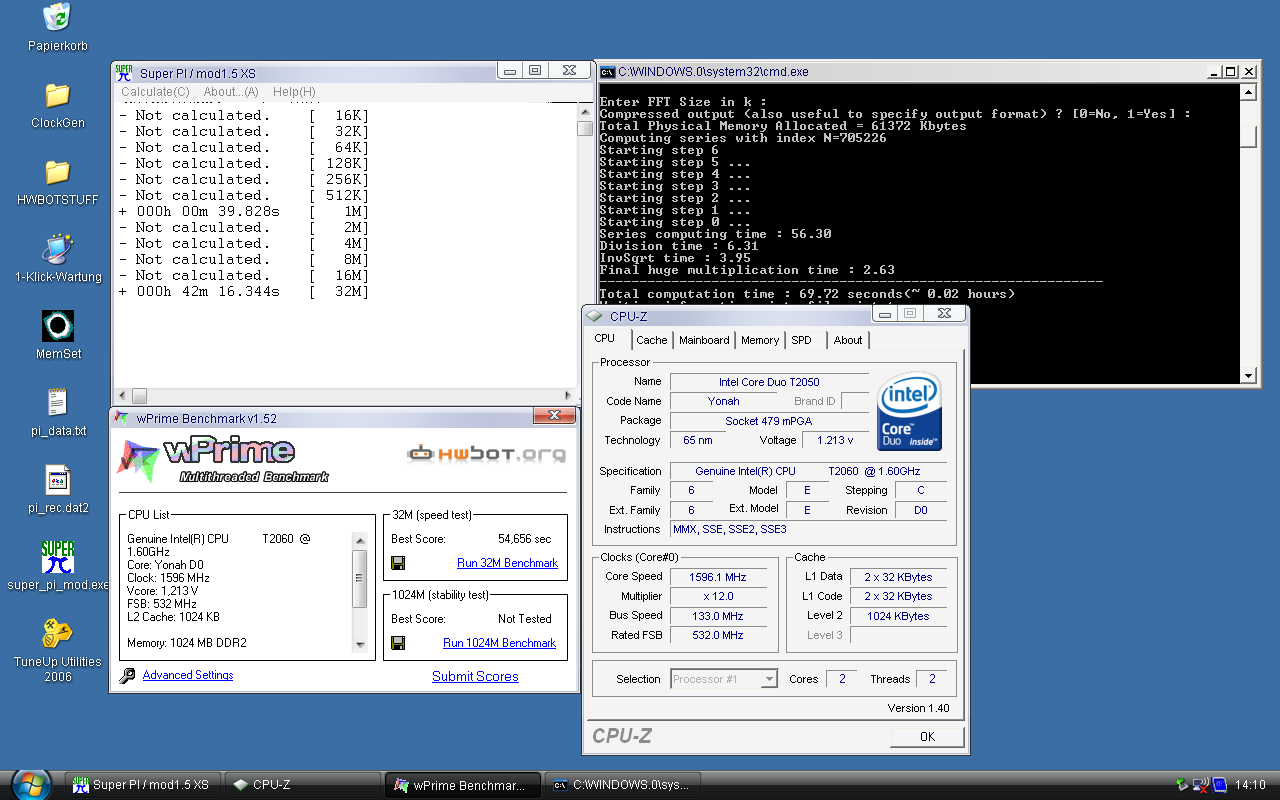Image resolution: width=1280 pixels, height=800 pixels.
Task: Click the Intel Core Duo logo
Action: [x=910, y=411]
